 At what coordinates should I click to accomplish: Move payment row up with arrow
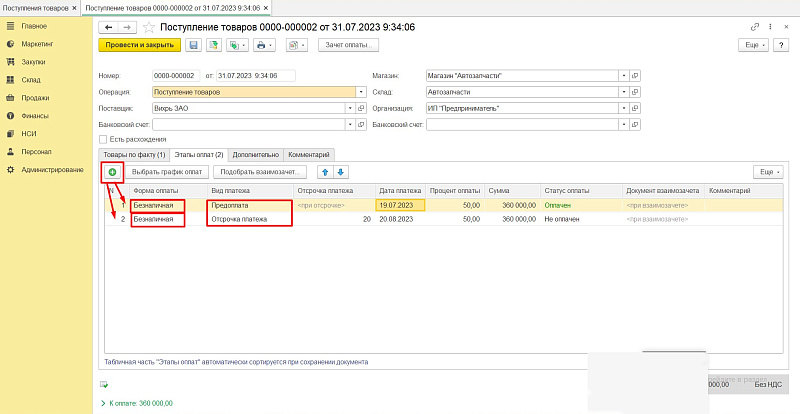pyautogui.click(x=323, y=172)
